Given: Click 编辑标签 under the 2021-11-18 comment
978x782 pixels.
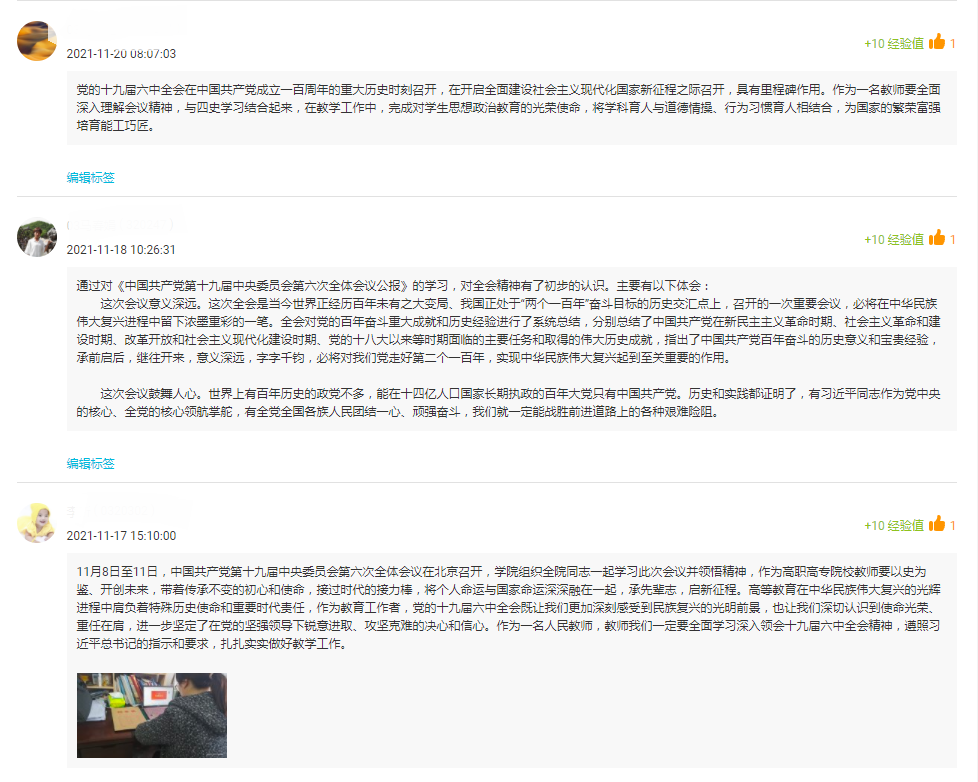Looking at the screenshot, I should (x=91, y=464).
